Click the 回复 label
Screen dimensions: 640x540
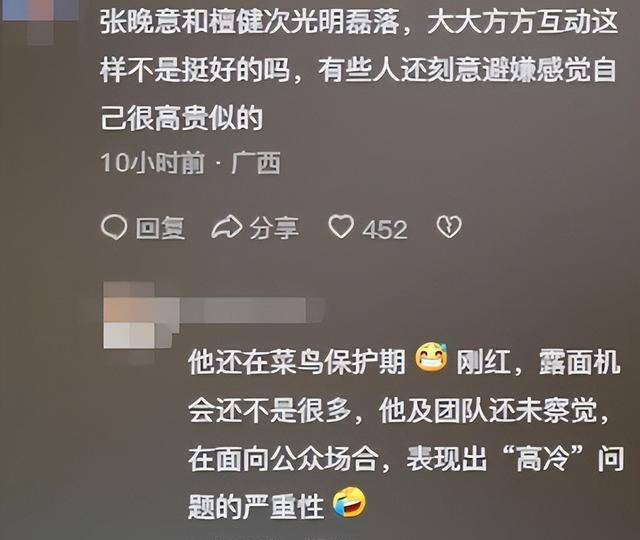coord(160,227)
